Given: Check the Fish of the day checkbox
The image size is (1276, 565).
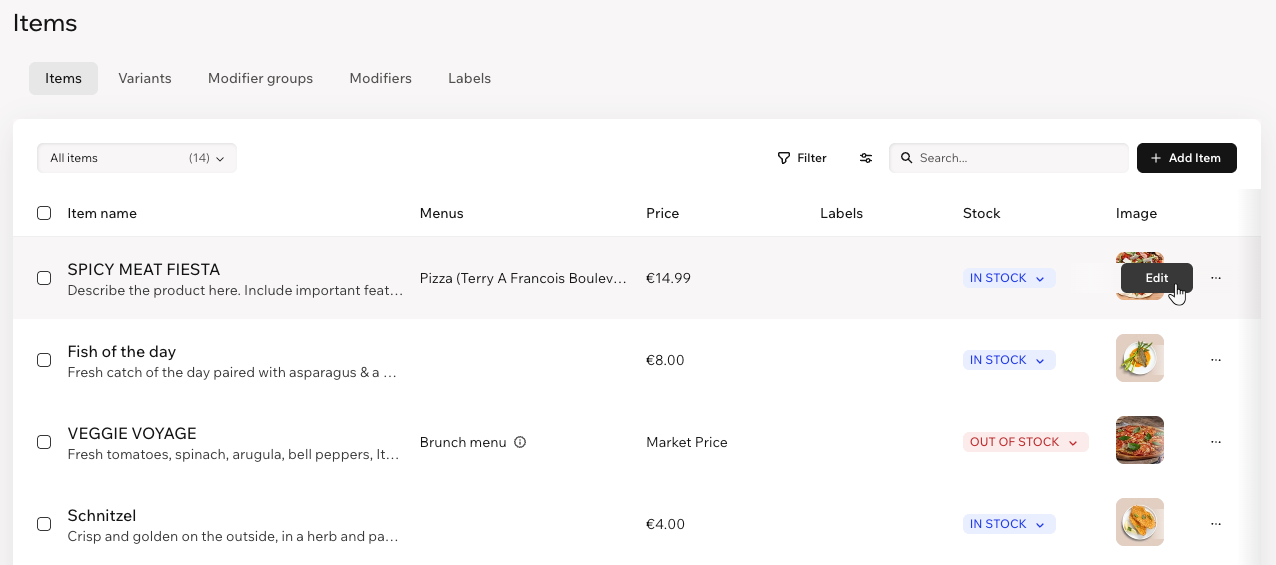Looking at the screenshot, I should (x=44, y=360).
